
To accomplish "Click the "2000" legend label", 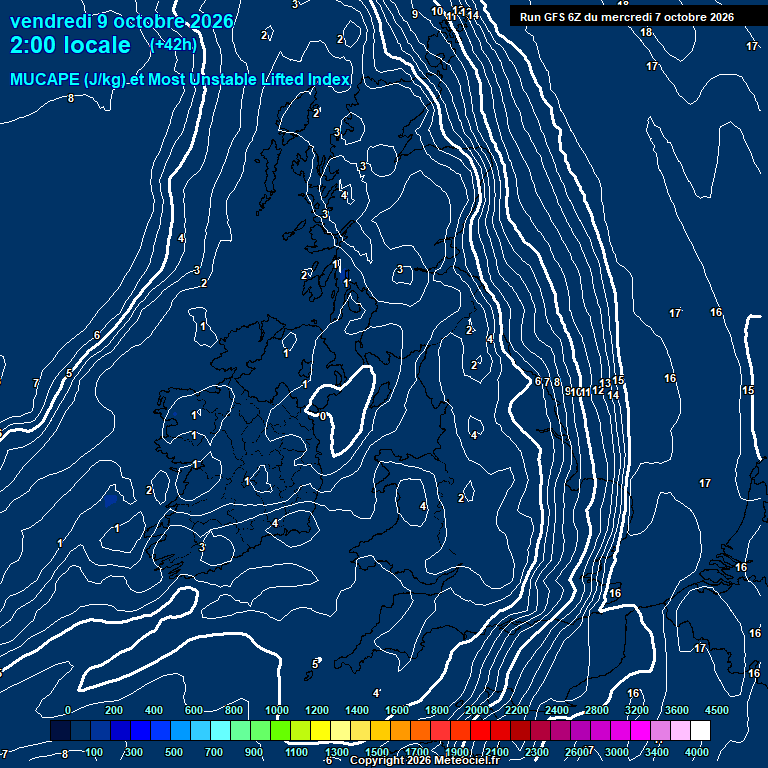I will click(x=477, y=710).
